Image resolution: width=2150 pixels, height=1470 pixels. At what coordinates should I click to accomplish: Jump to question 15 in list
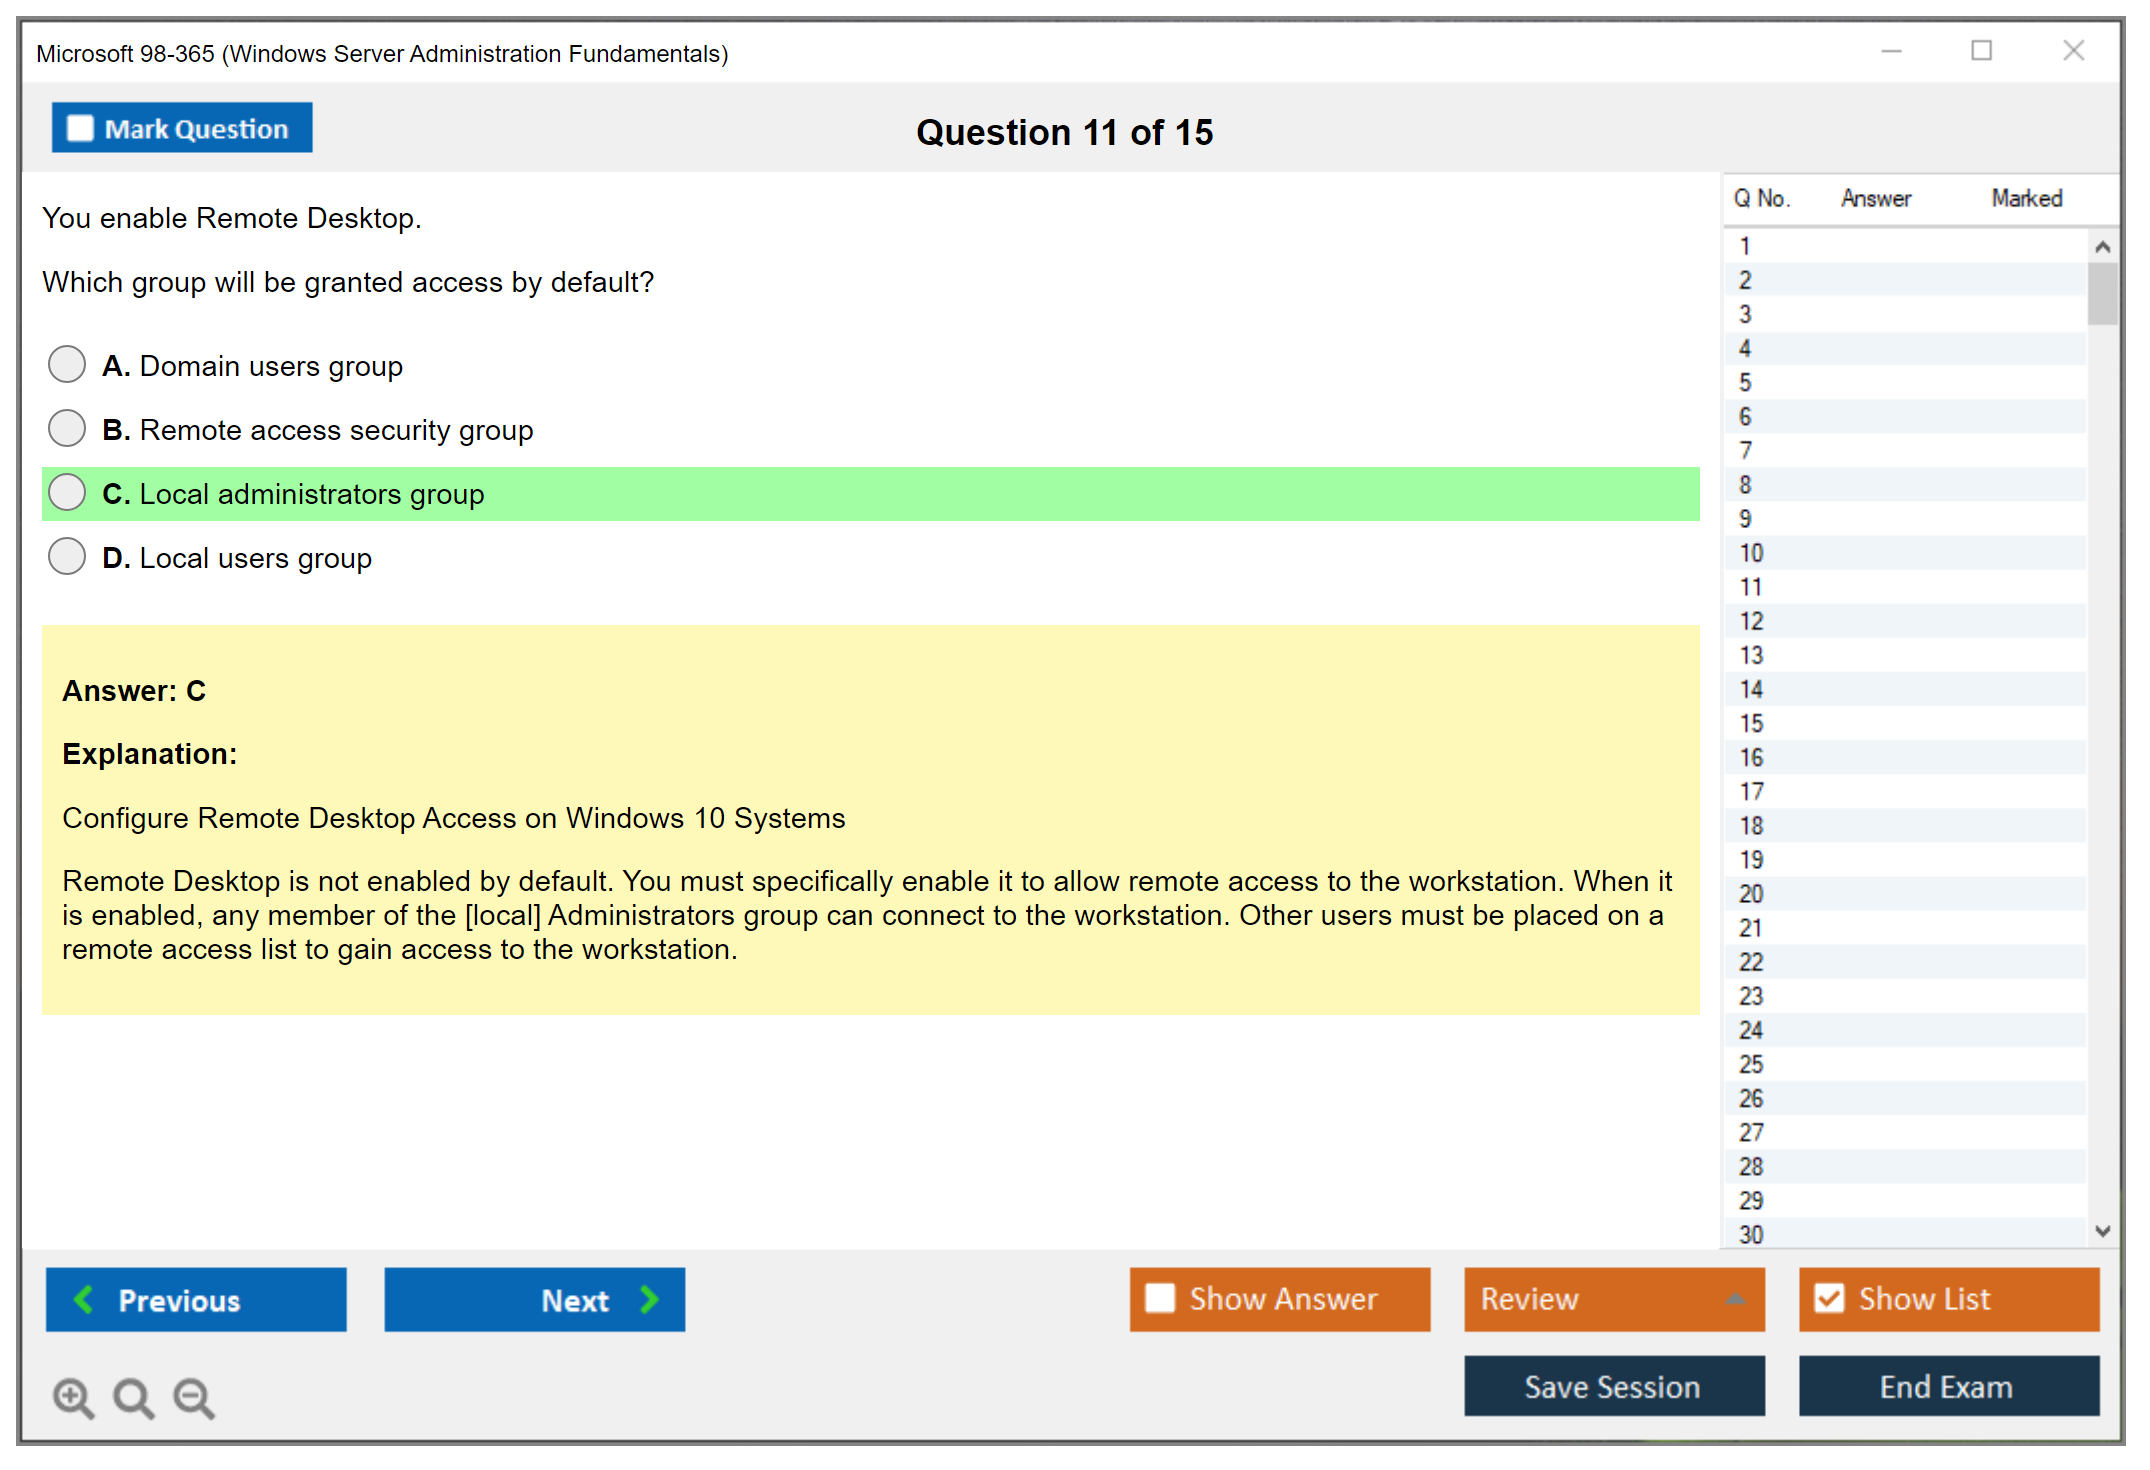click(1751, 723)
